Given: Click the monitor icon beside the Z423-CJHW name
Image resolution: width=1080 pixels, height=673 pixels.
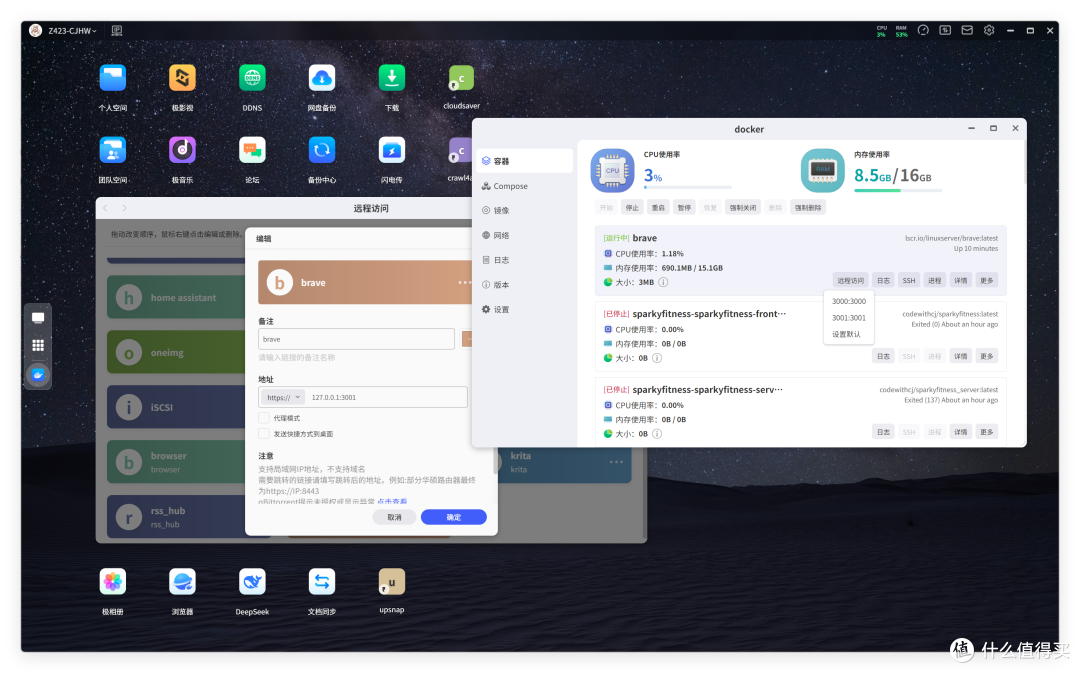Looking at the screenshot, I should (116, 30).
